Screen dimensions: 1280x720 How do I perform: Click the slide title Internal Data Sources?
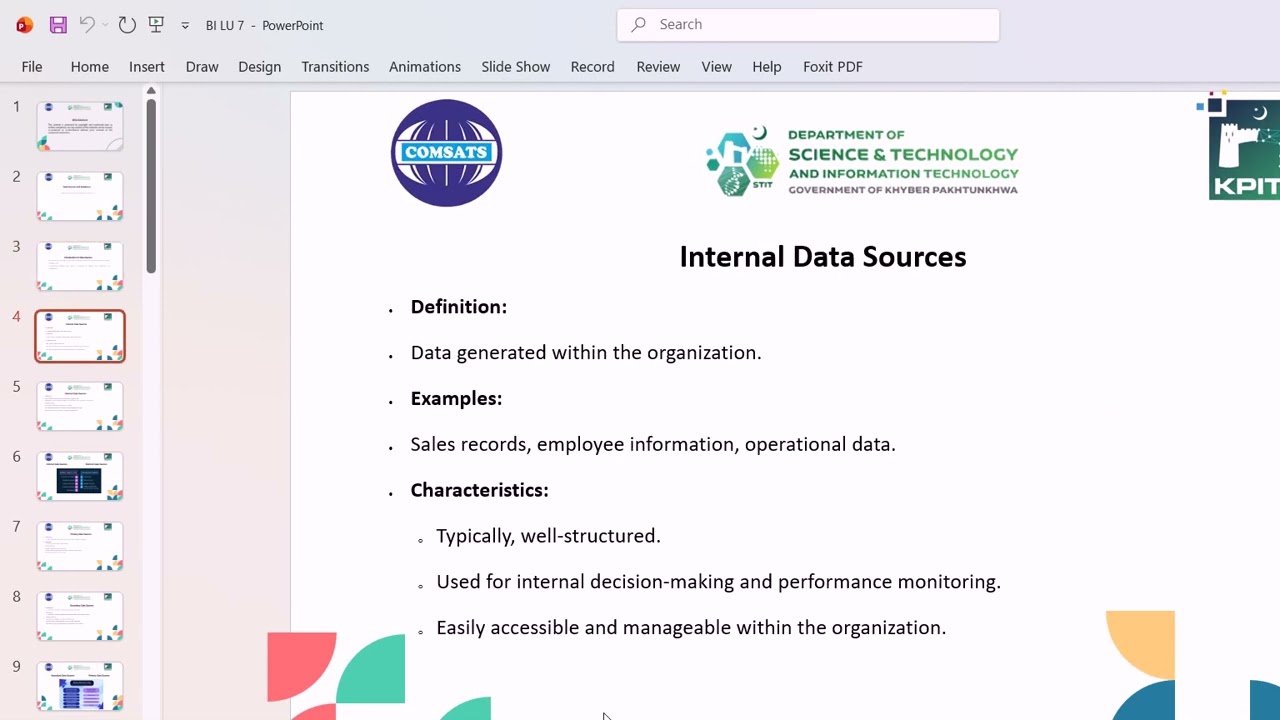click(x=823, y=257)
